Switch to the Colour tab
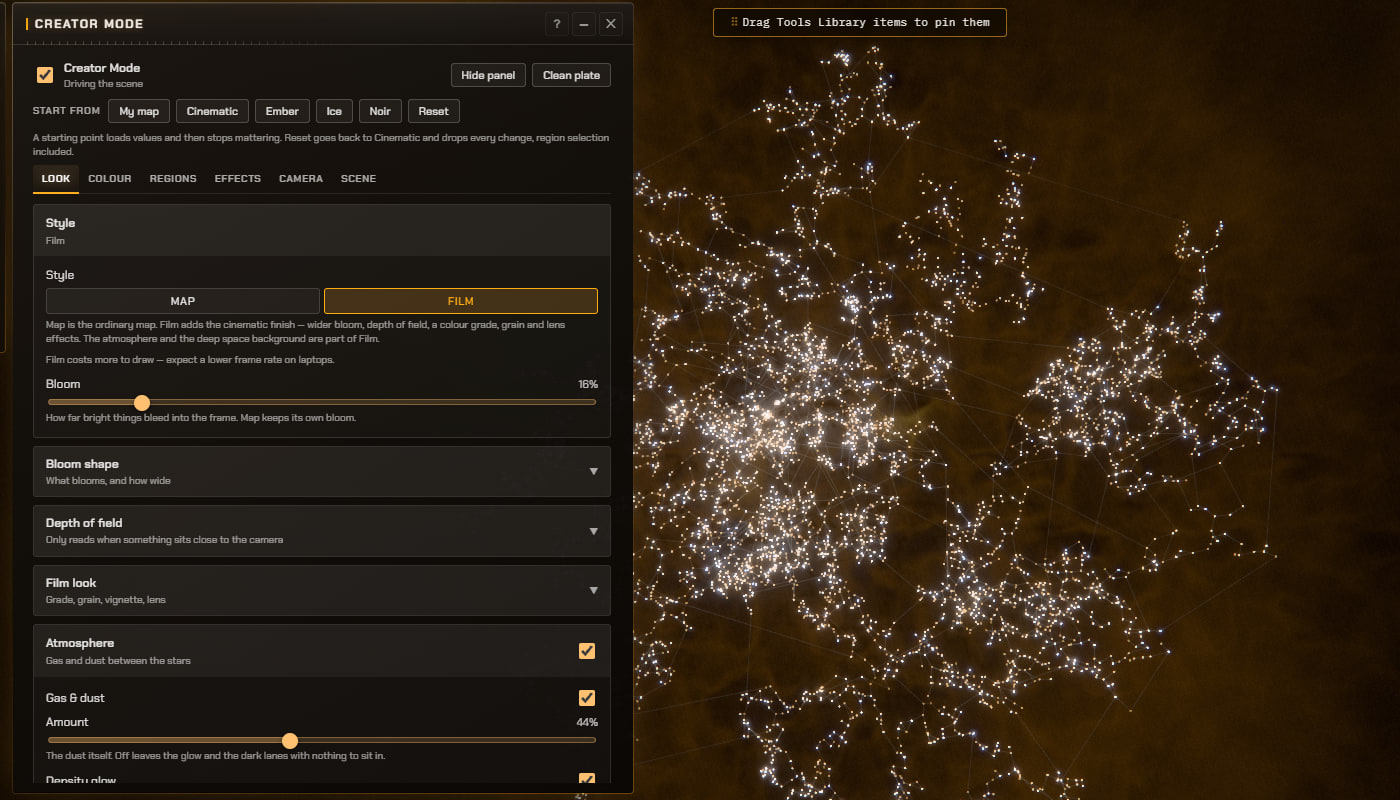 click(x=110, y=179)
